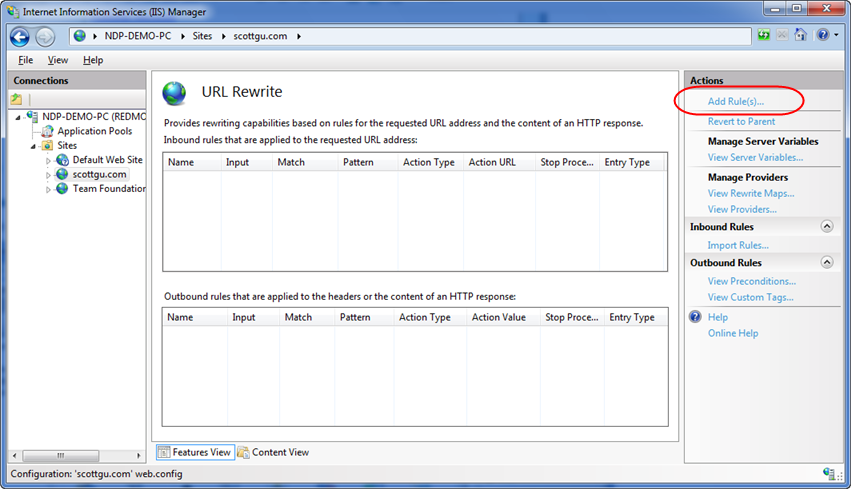Viewport: 851px width, 489px height.
Task: Sort inbound rules by Action URL column
Action: (x=499, y=162)
